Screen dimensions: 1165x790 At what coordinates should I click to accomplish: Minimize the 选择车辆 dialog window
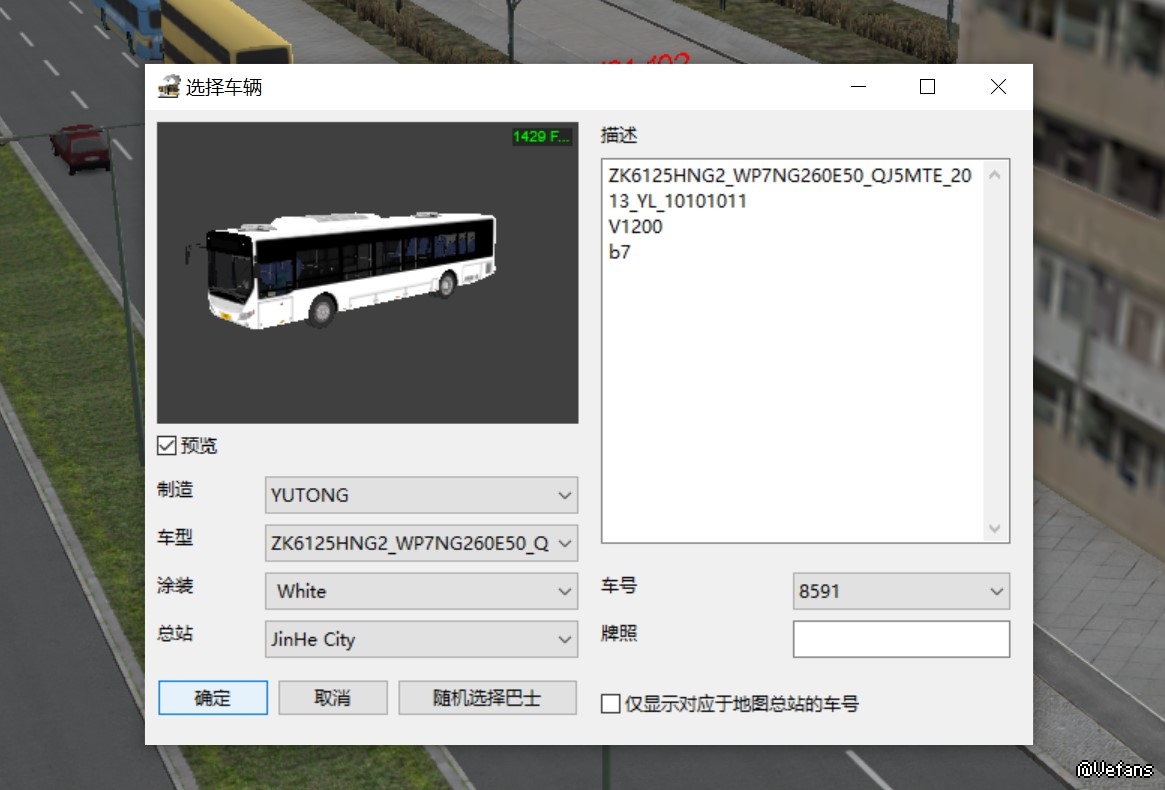click(x=858, y=87)
